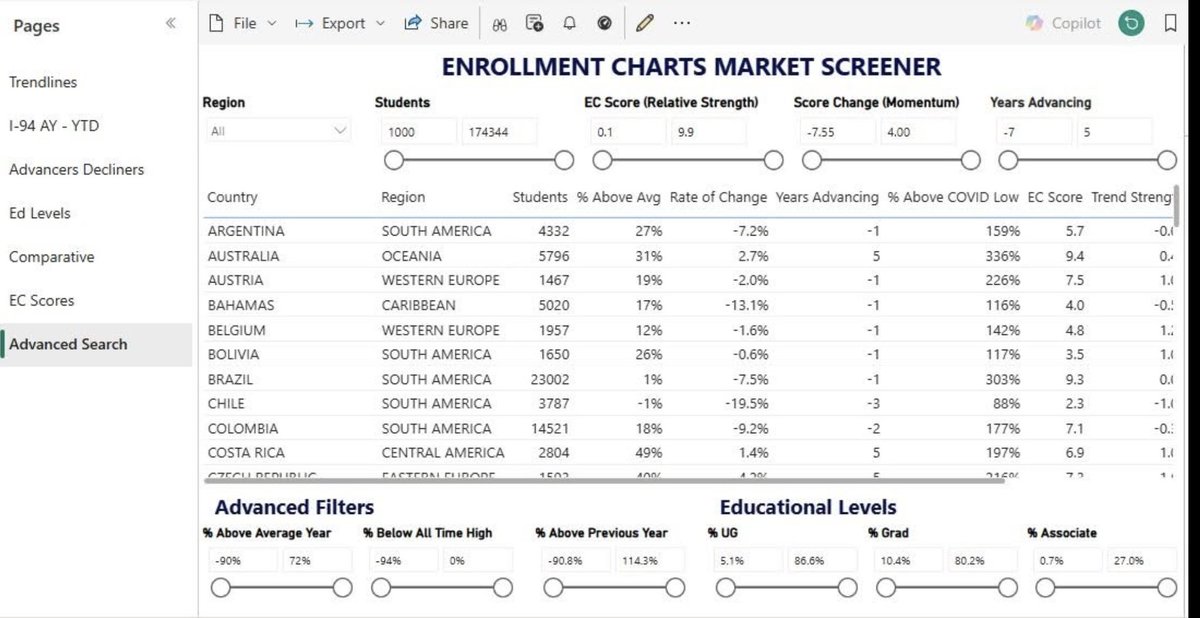Click the Years Advancing slider left handle

[x=1008, y=160]
